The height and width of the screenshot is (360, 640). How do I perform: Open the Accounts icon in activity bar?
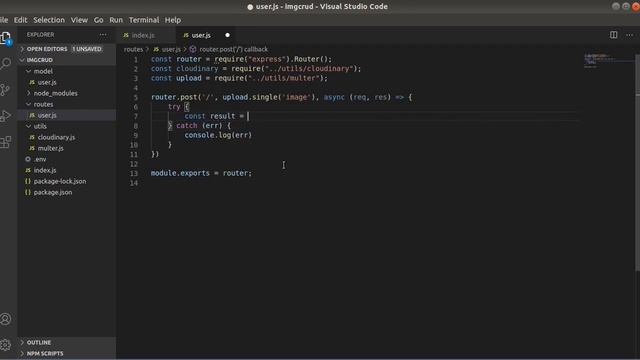tap(6, 319)
